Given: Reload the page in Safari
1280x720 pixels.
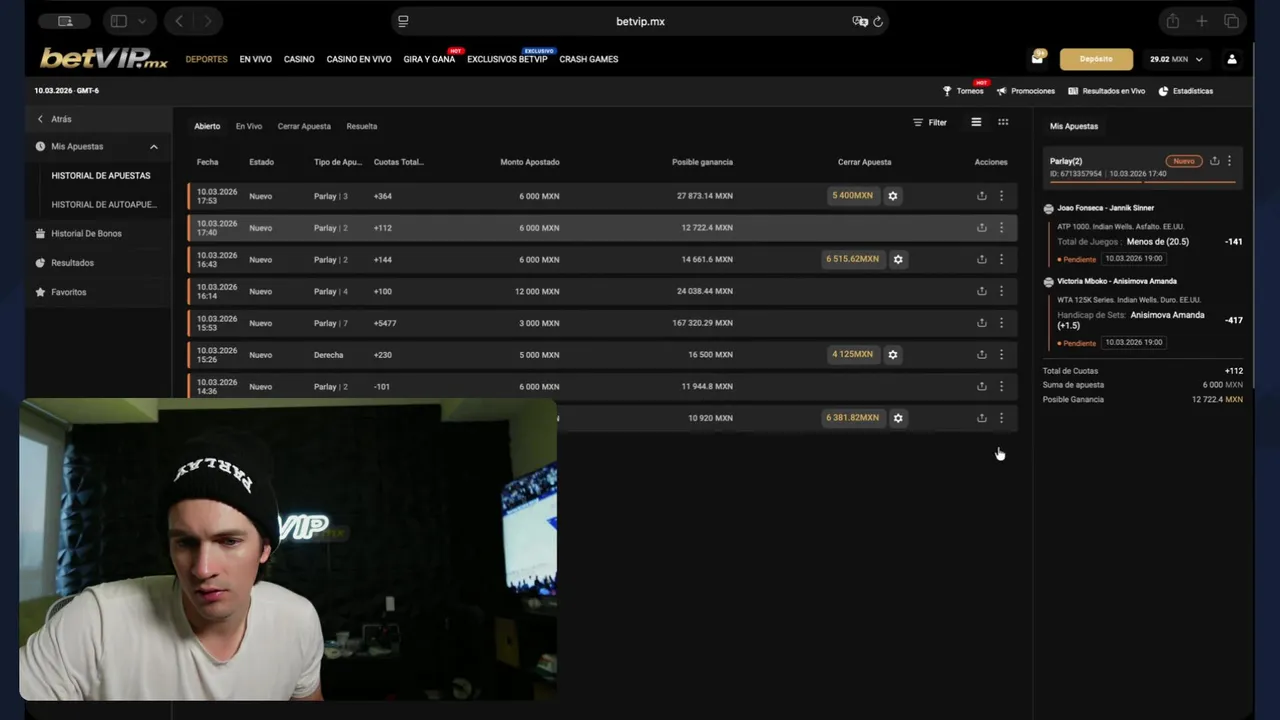Looking at the screenshot, I should (x=878, y=21).
